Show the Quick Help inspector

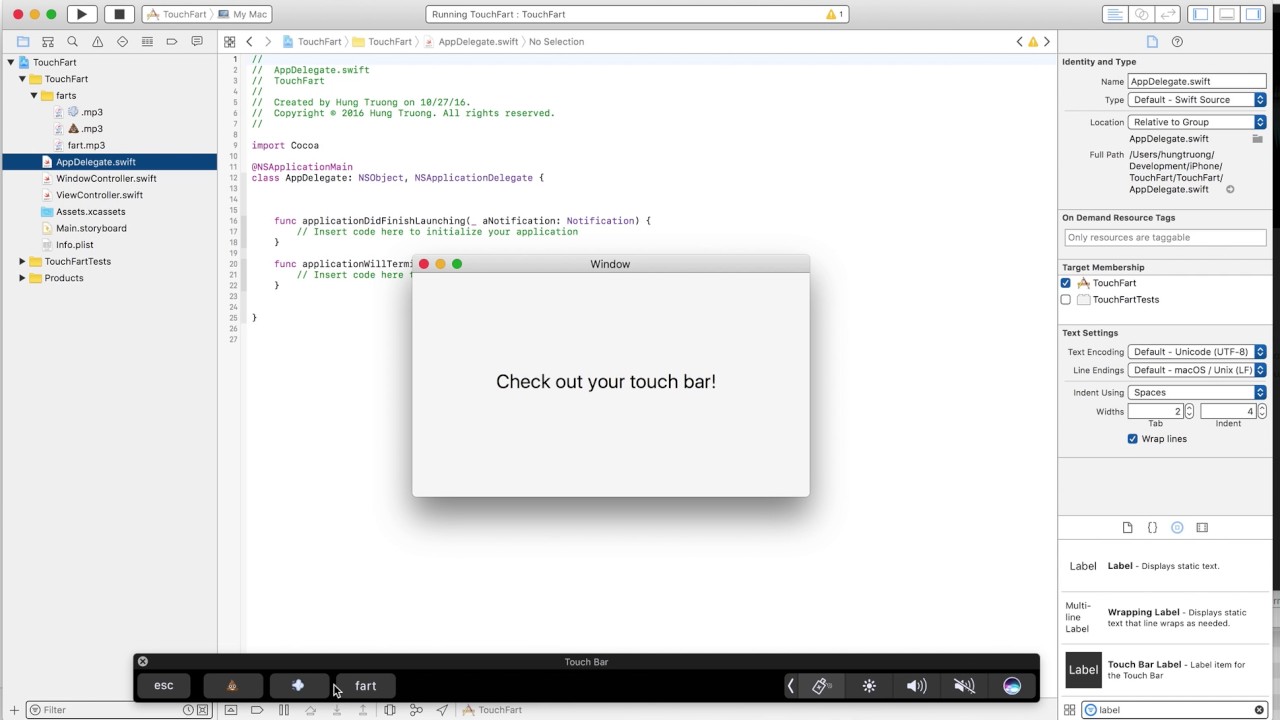(x=1177, y=42)
